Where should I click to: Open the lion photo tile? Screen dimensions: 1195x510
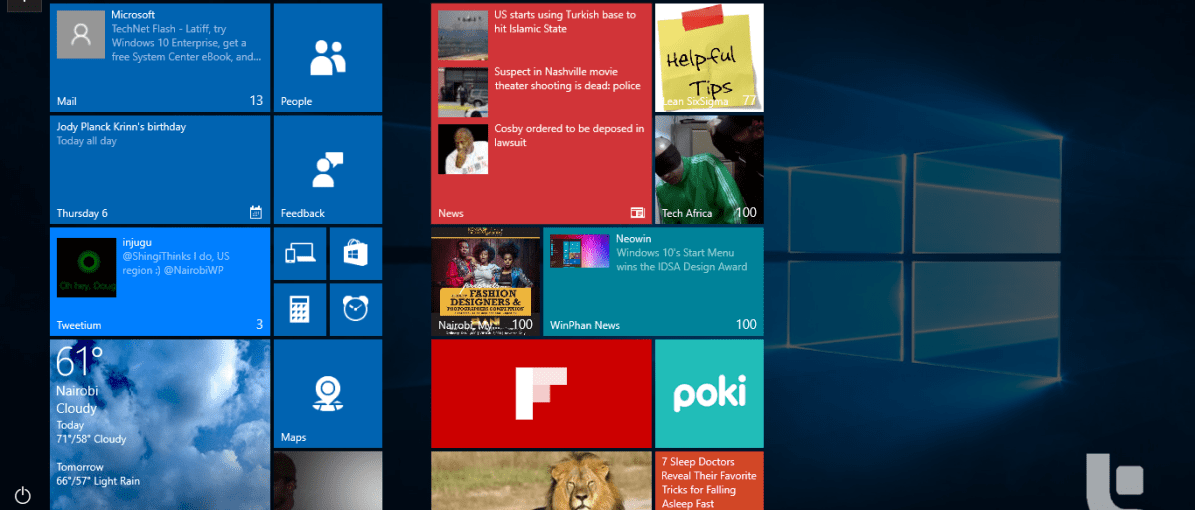click(x=541, y=480)
